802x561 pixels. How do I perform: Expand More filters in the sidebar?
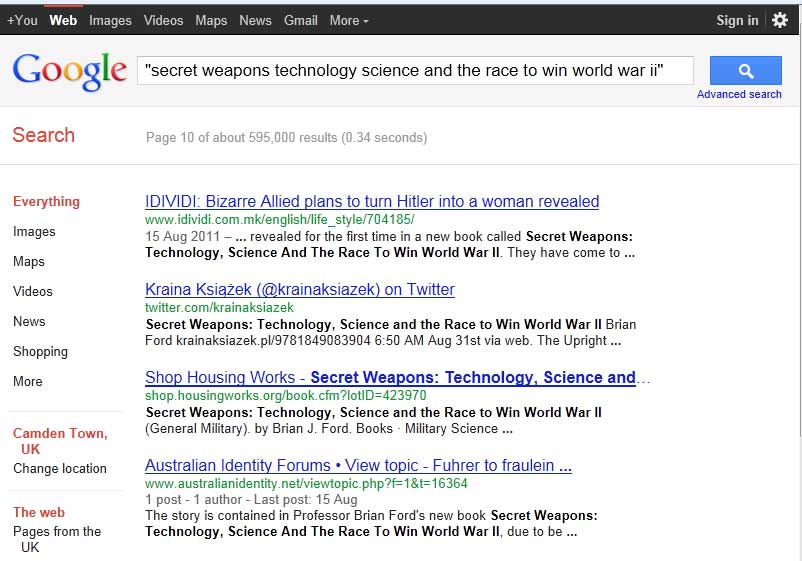coord(28,381)
